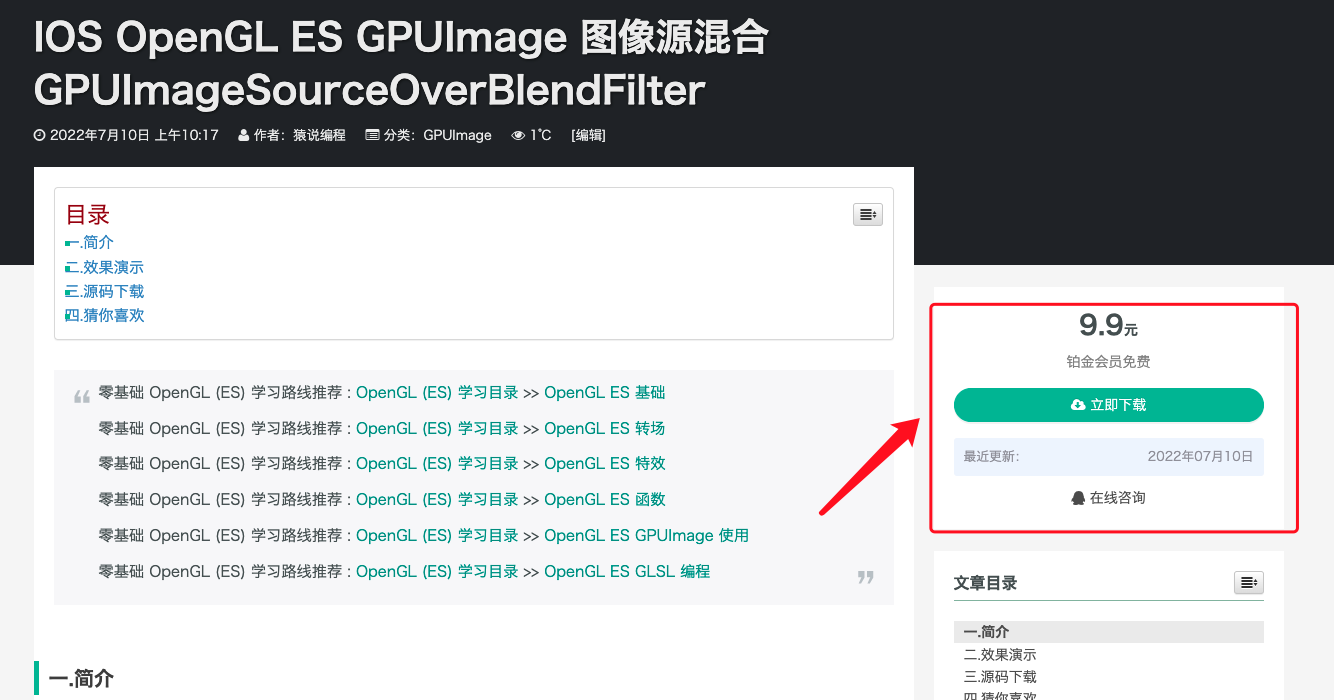This screenshot has height=700, width=1334.
Task: Navigate to 三.源码下载 section link
Action: (x=104, y=290)
